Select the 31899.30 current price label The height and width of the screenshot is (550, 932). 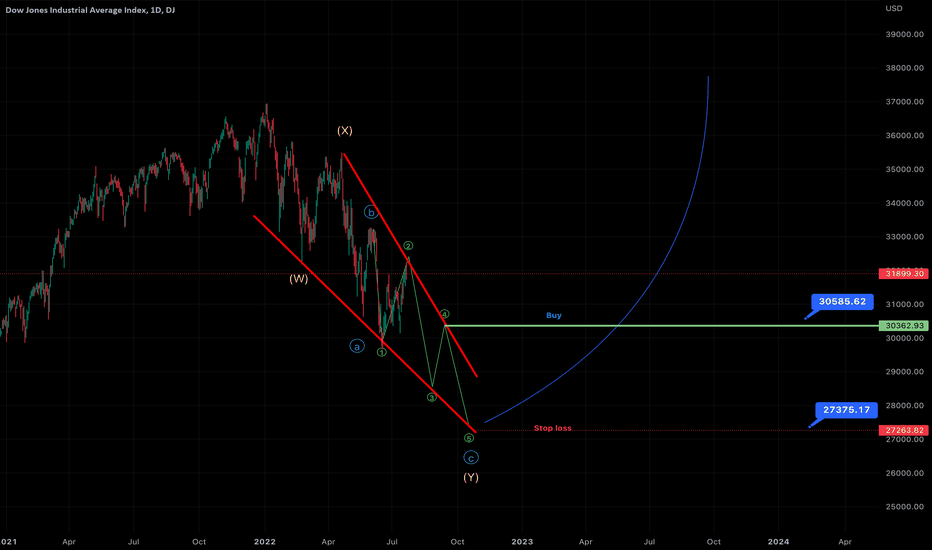pyautogui.click(x=903, y=274)
